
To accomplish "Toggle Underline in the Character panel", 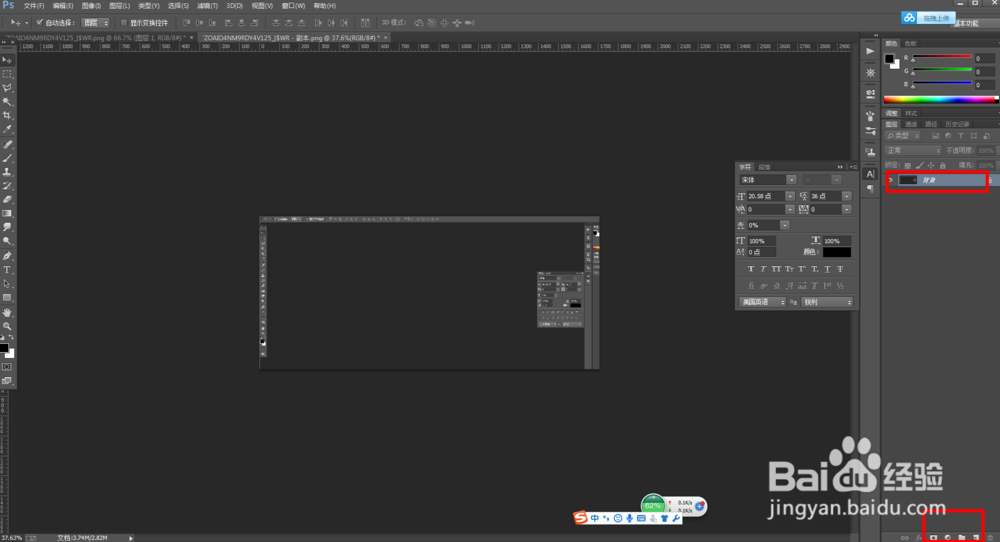I will [827, 269].
